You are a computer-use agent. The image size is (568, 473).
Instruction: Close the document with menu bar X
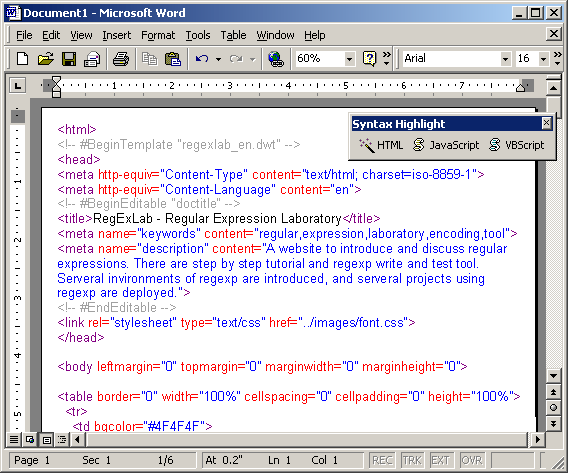click(x=554, y=34)
